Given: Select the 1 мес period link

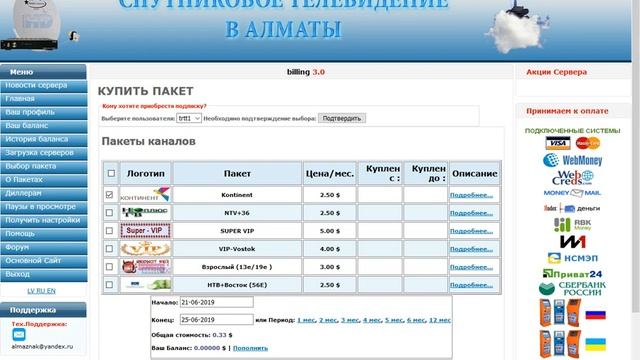Looking at the screenshot, I should click(x=306, y=320).
